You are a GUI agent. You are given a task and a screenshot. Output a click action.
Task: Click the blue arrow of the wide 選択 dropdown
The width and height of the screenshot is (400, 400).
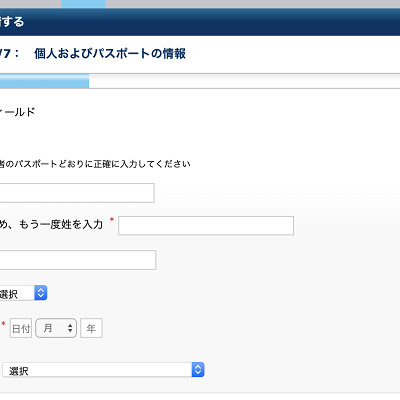coord(198,370)
